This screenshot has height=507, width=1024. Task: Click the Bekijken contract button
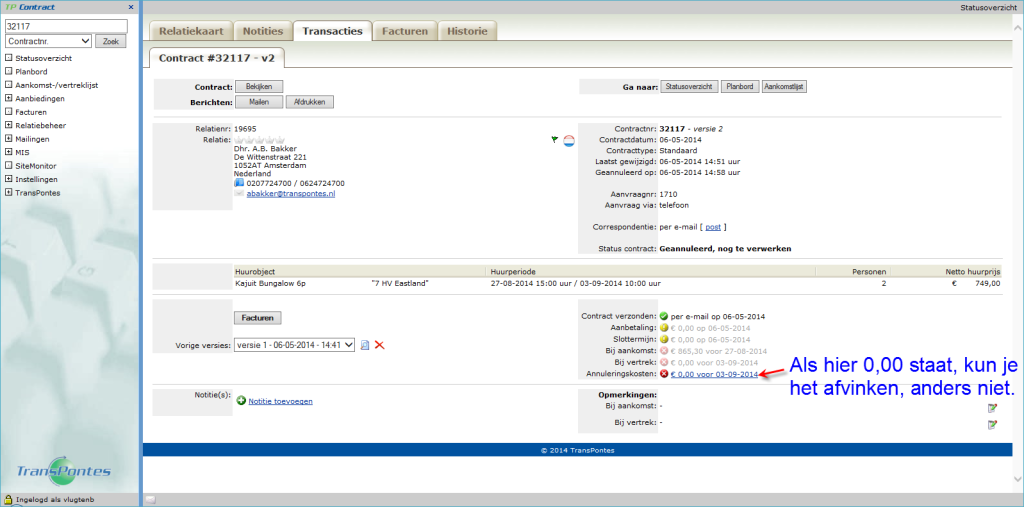pos(260,87)
